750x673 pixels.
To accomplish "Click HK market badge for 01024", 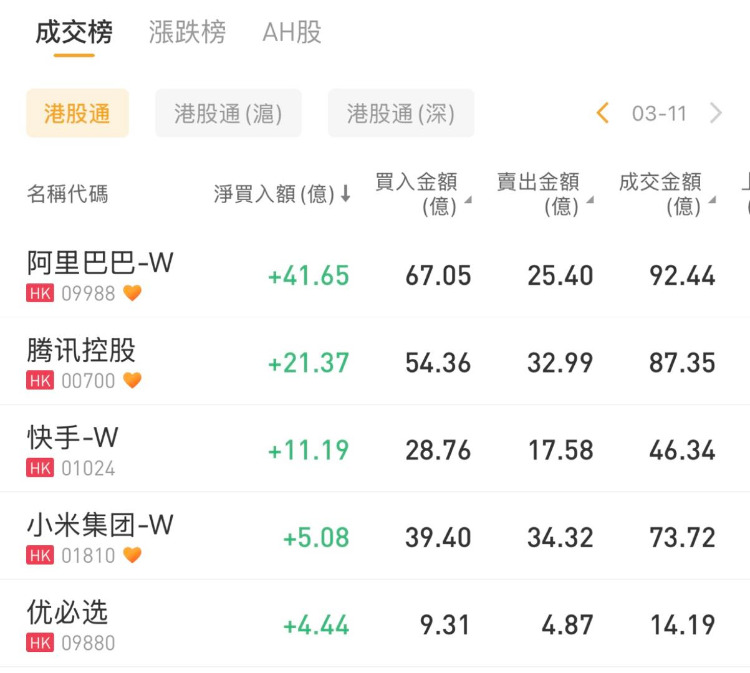I will click(x=40, y=468).
